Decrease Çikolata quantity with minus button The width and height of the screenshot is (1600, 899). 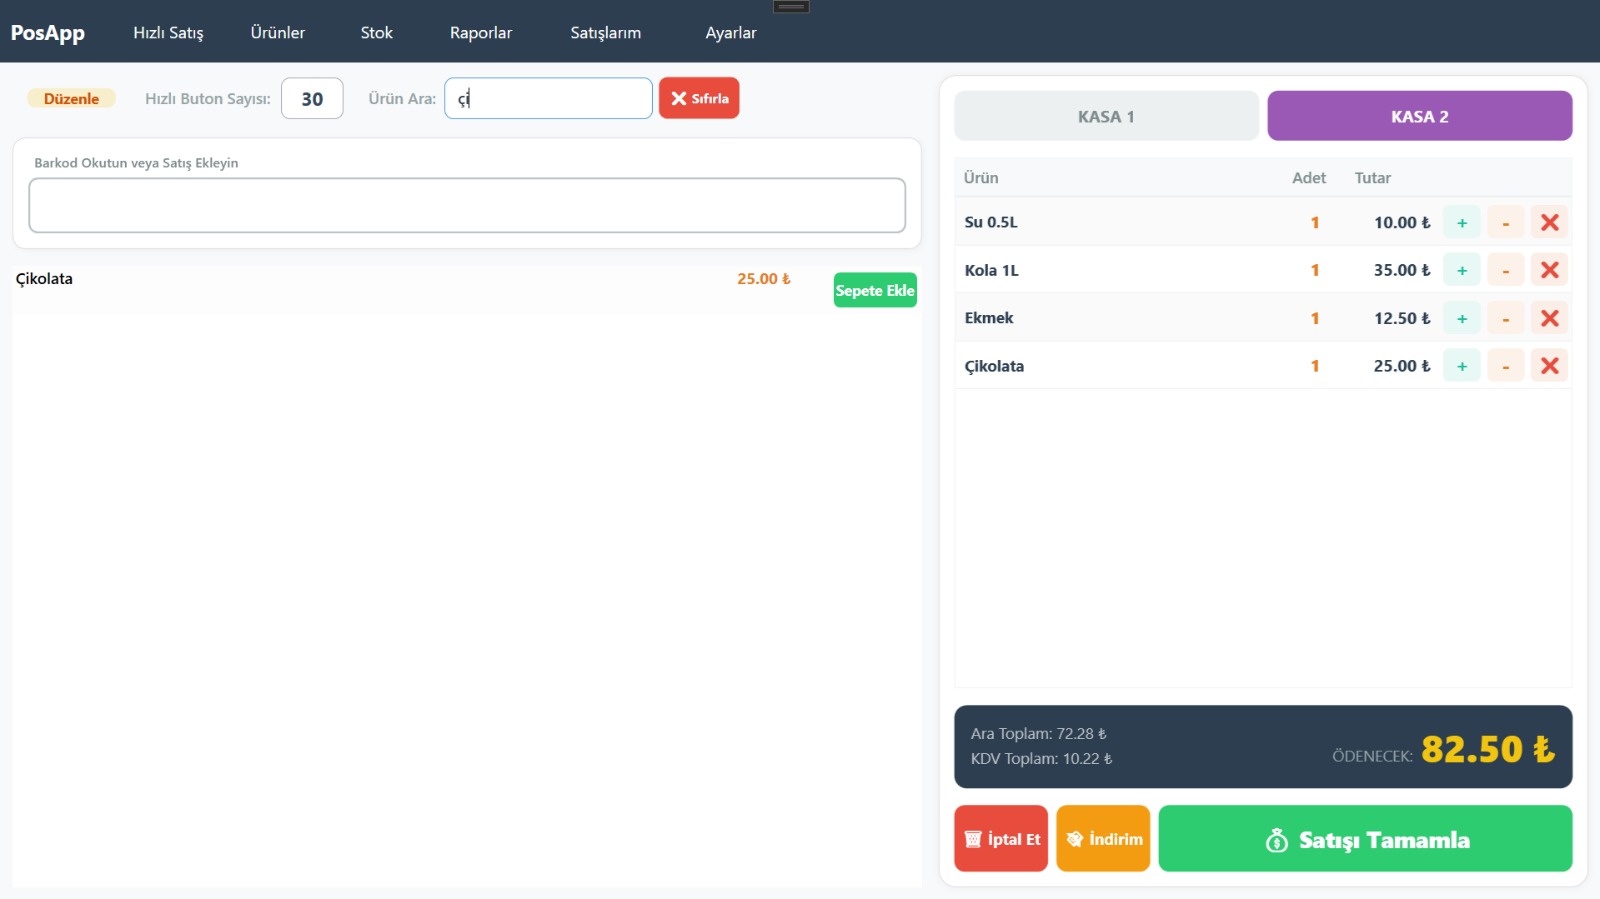[1505, 366]
